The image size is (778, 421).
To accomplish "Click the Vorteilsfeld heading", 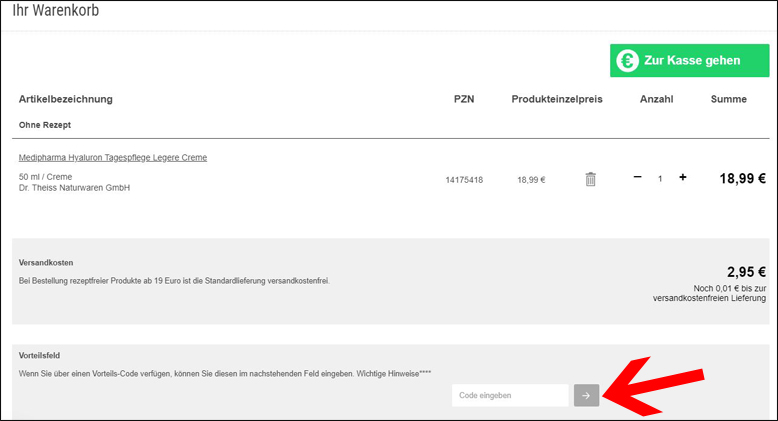I will tap(39, 355).
